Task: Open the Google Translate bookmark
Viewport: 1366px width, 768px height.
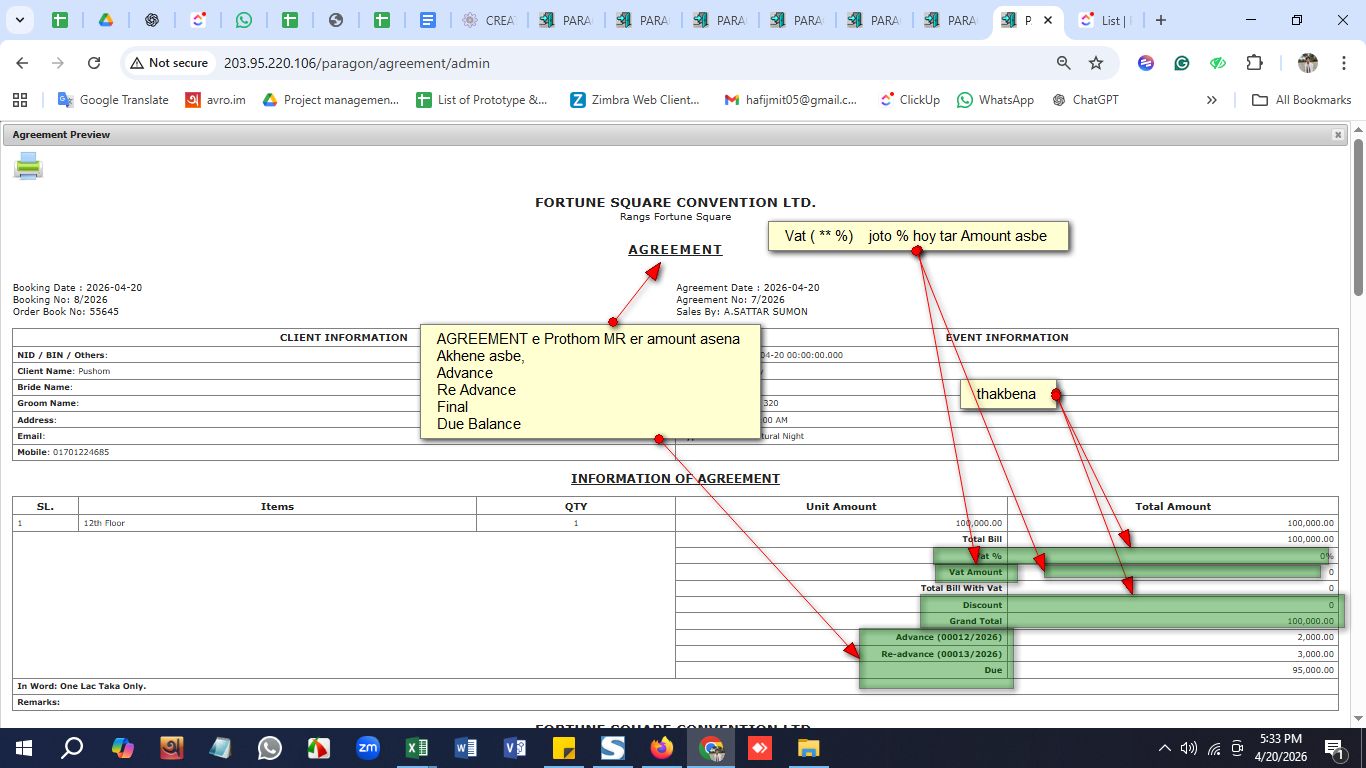Action: [113, 100]
